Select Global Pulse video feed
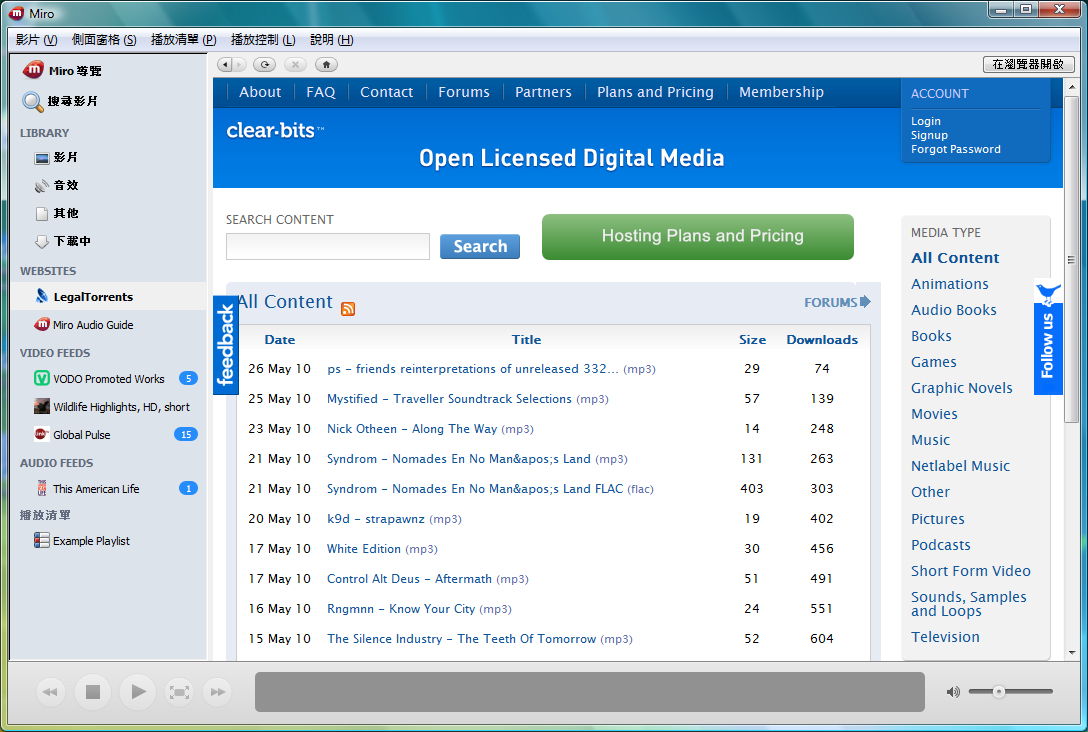Viewport: 1088px width, 732px height. (x=109, y=434)
